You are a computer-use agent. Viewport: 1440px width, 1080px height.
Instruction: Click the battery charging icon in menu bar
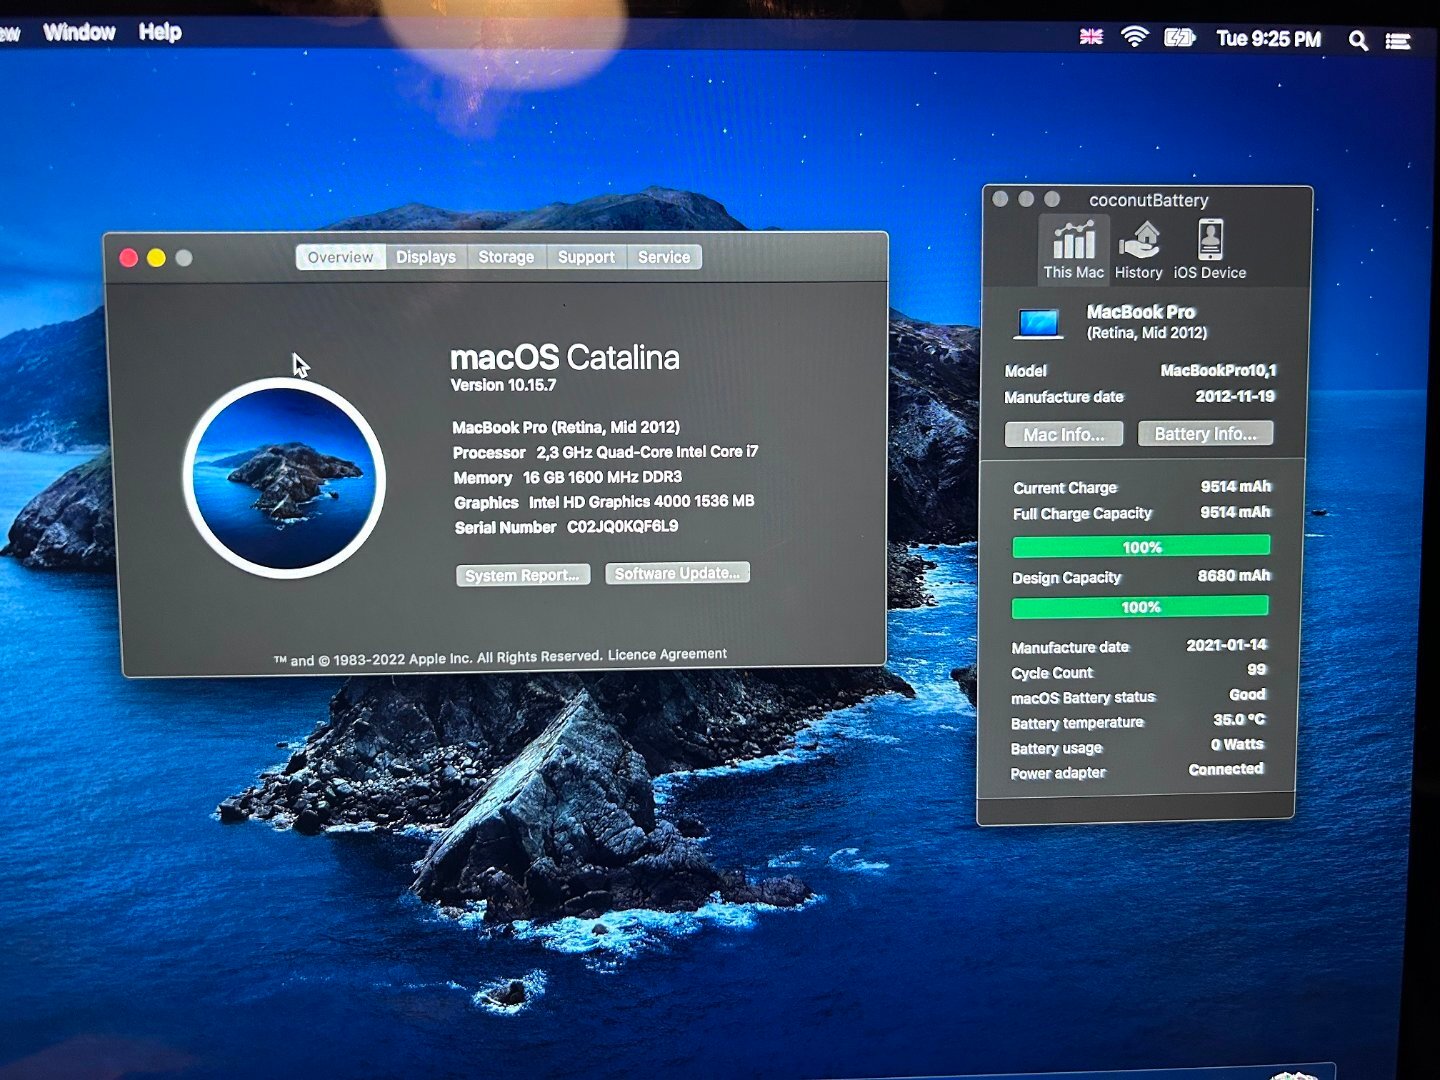[x=1179, y=38]
